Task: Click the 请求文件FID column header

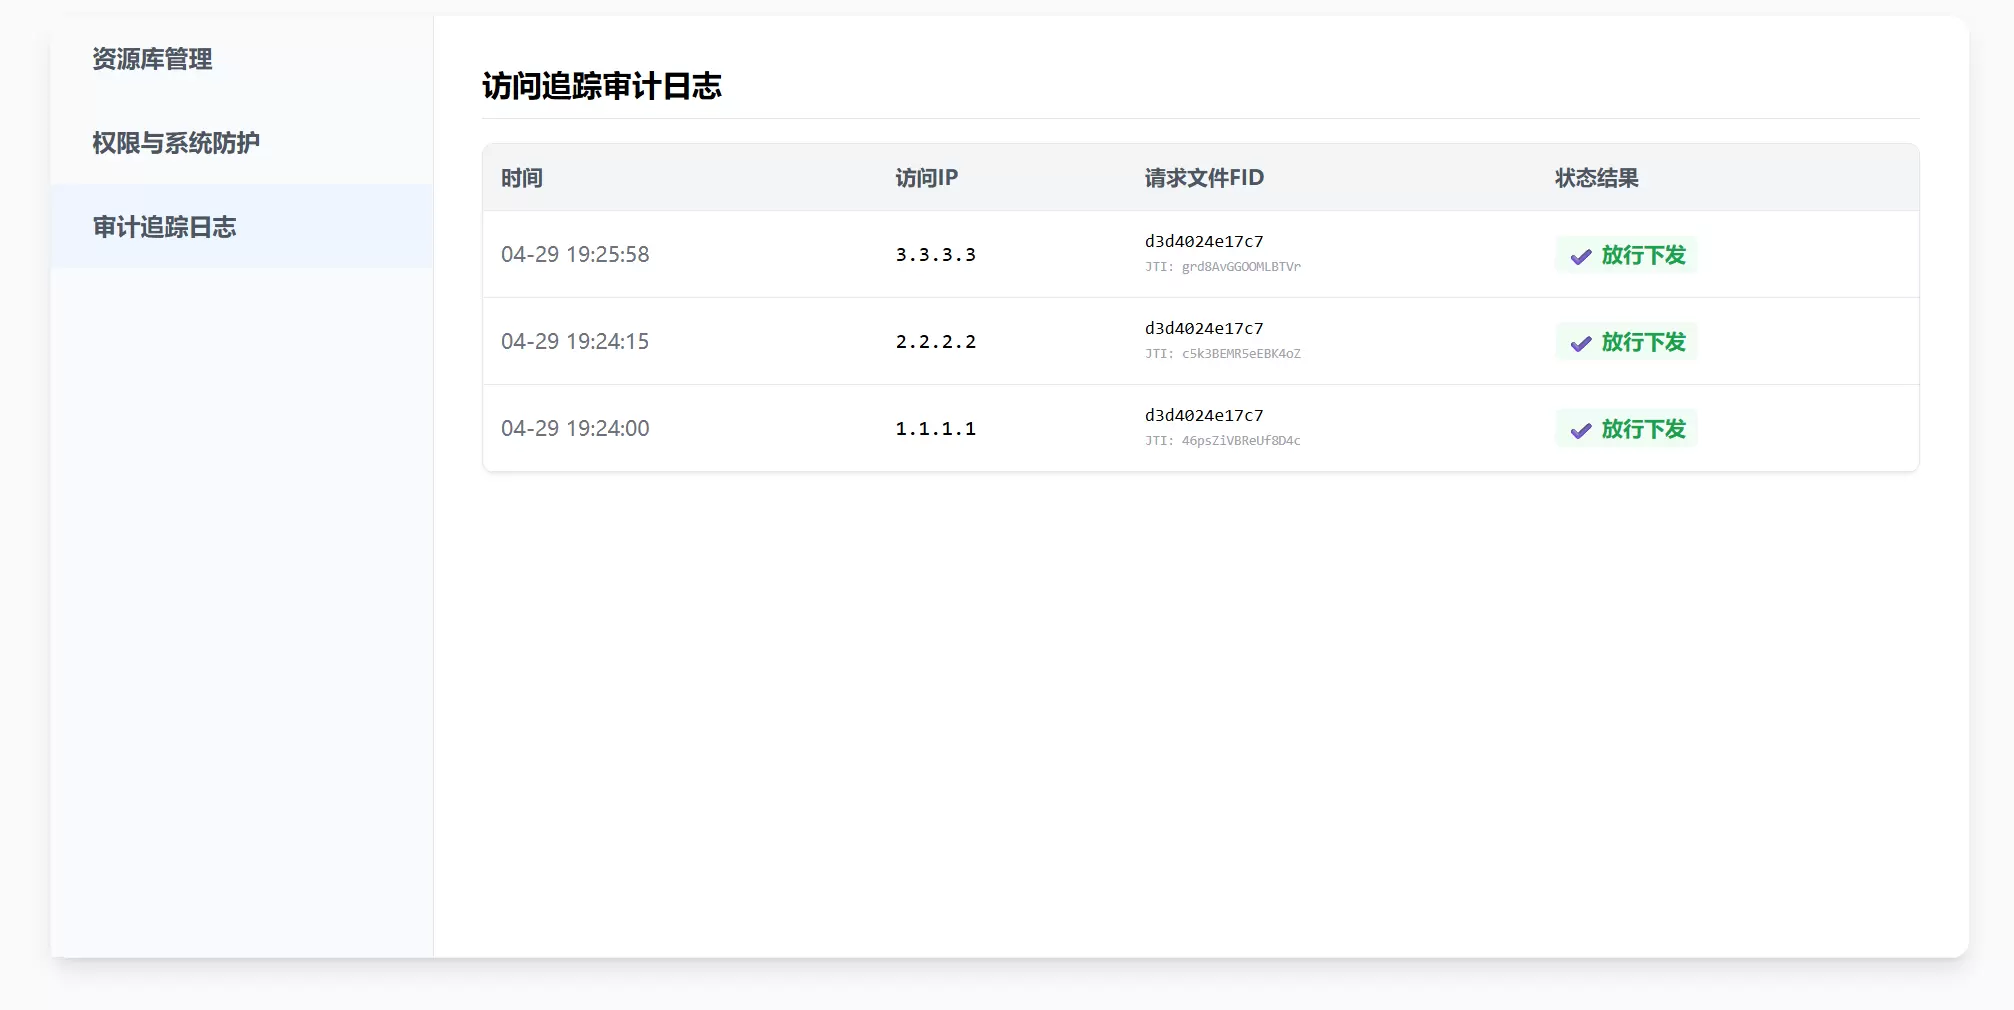Action: pyautogui.click(x=1204, y=178)
